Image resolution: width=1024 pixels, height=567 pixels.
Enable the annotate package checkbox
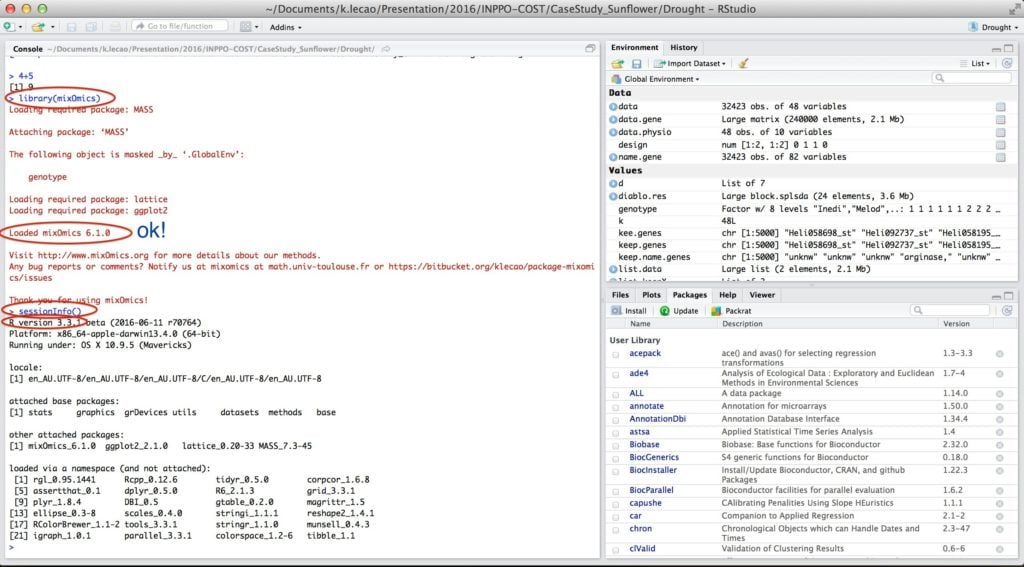coord(615,407)
